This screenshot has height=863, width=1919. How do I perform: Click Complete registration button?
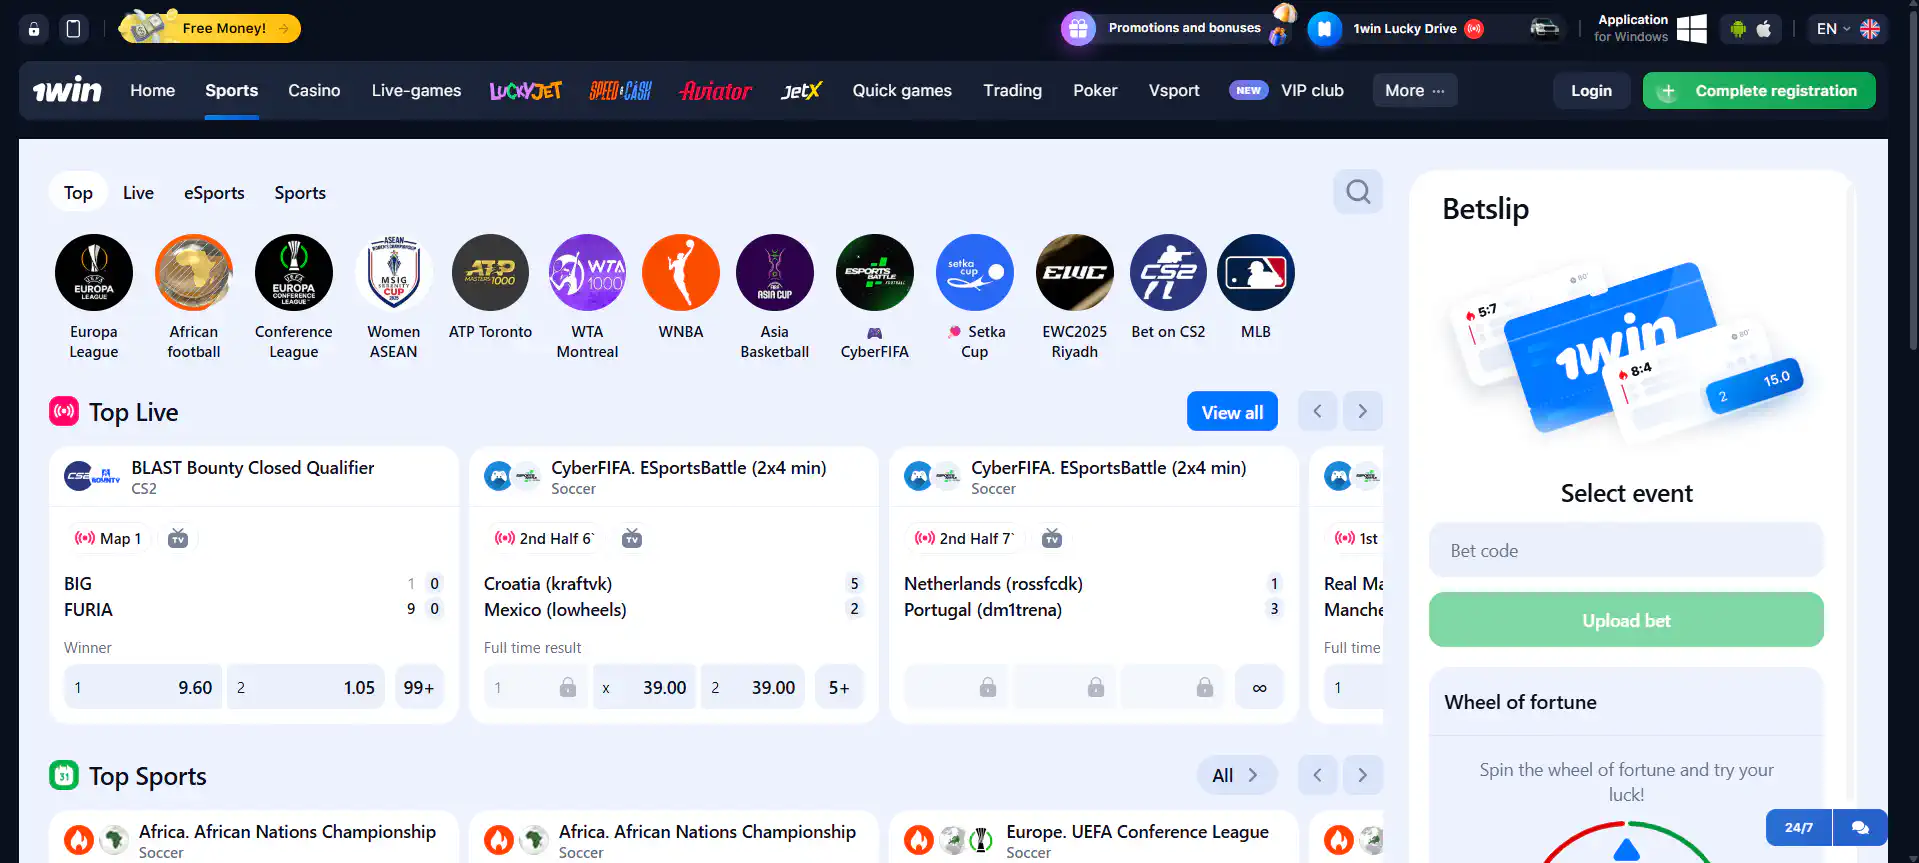click(1759, 91)
